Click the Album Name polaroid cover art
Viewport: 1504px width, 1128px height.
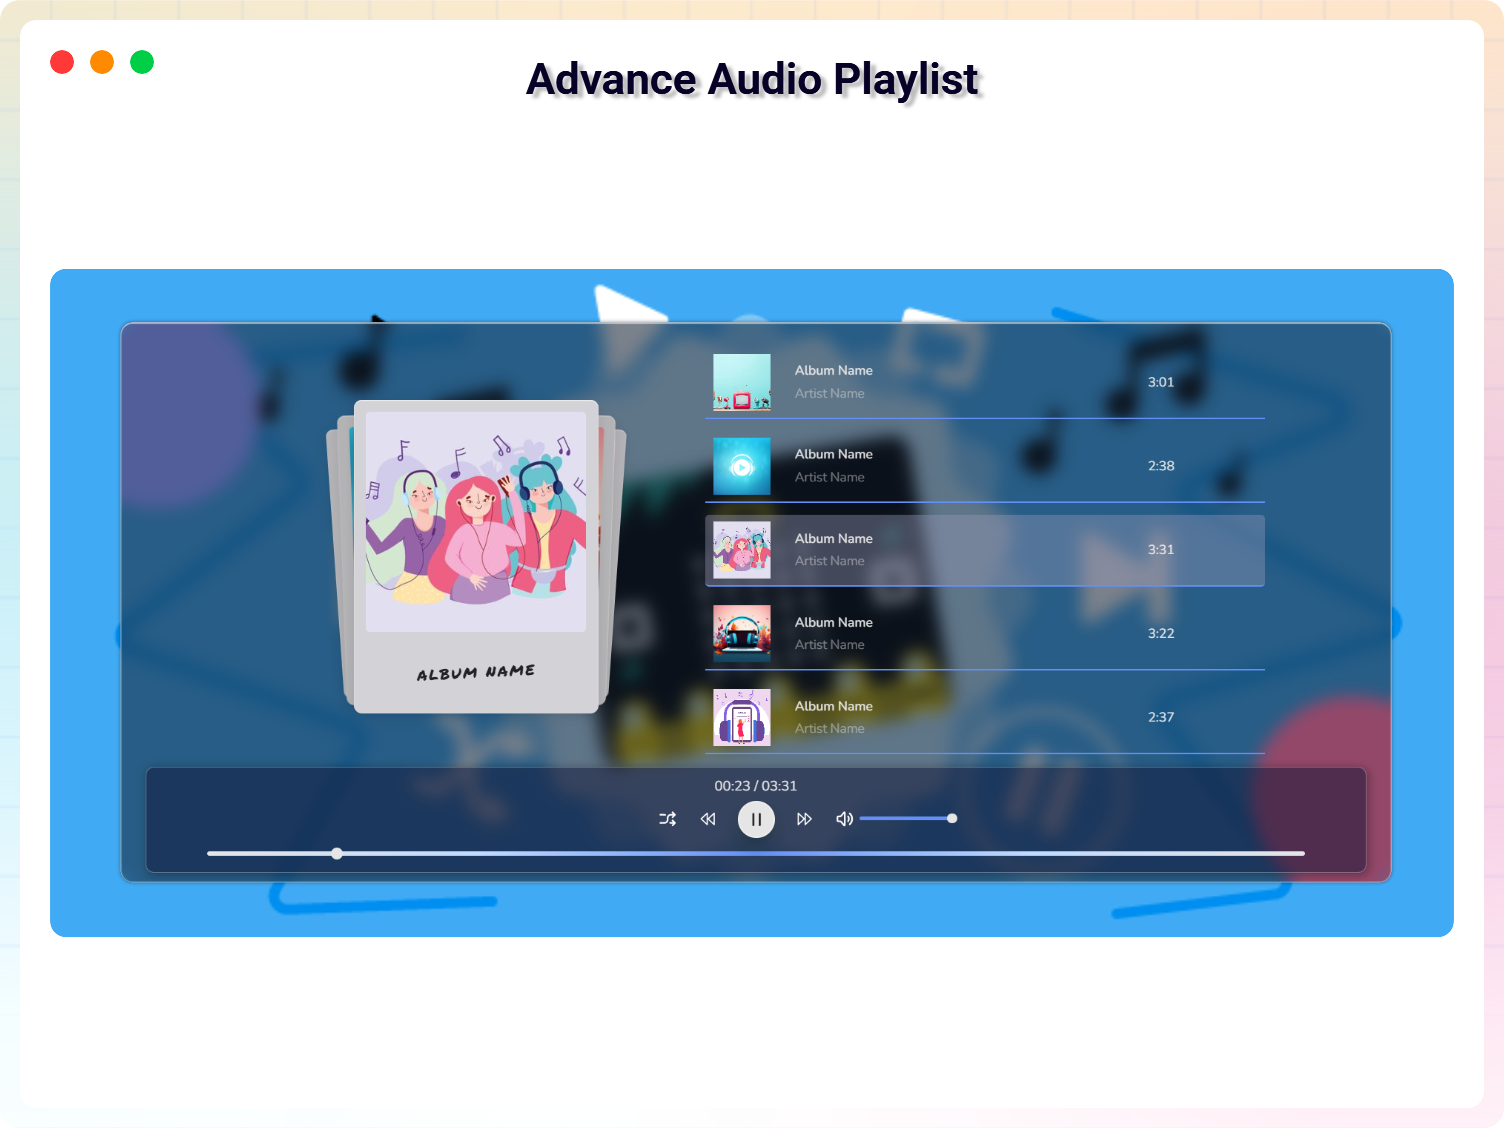pyautogui.click(x=475, y=556)
